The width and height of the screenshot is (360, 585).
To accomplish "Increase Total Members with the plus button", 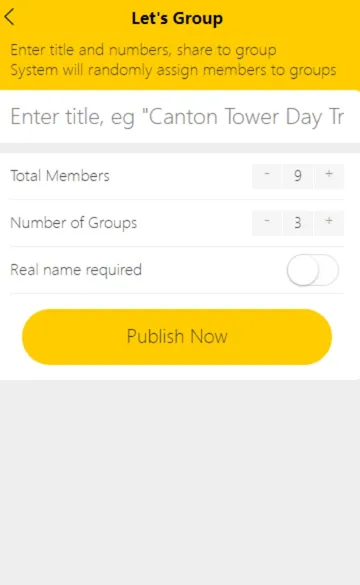I will 329,176.
